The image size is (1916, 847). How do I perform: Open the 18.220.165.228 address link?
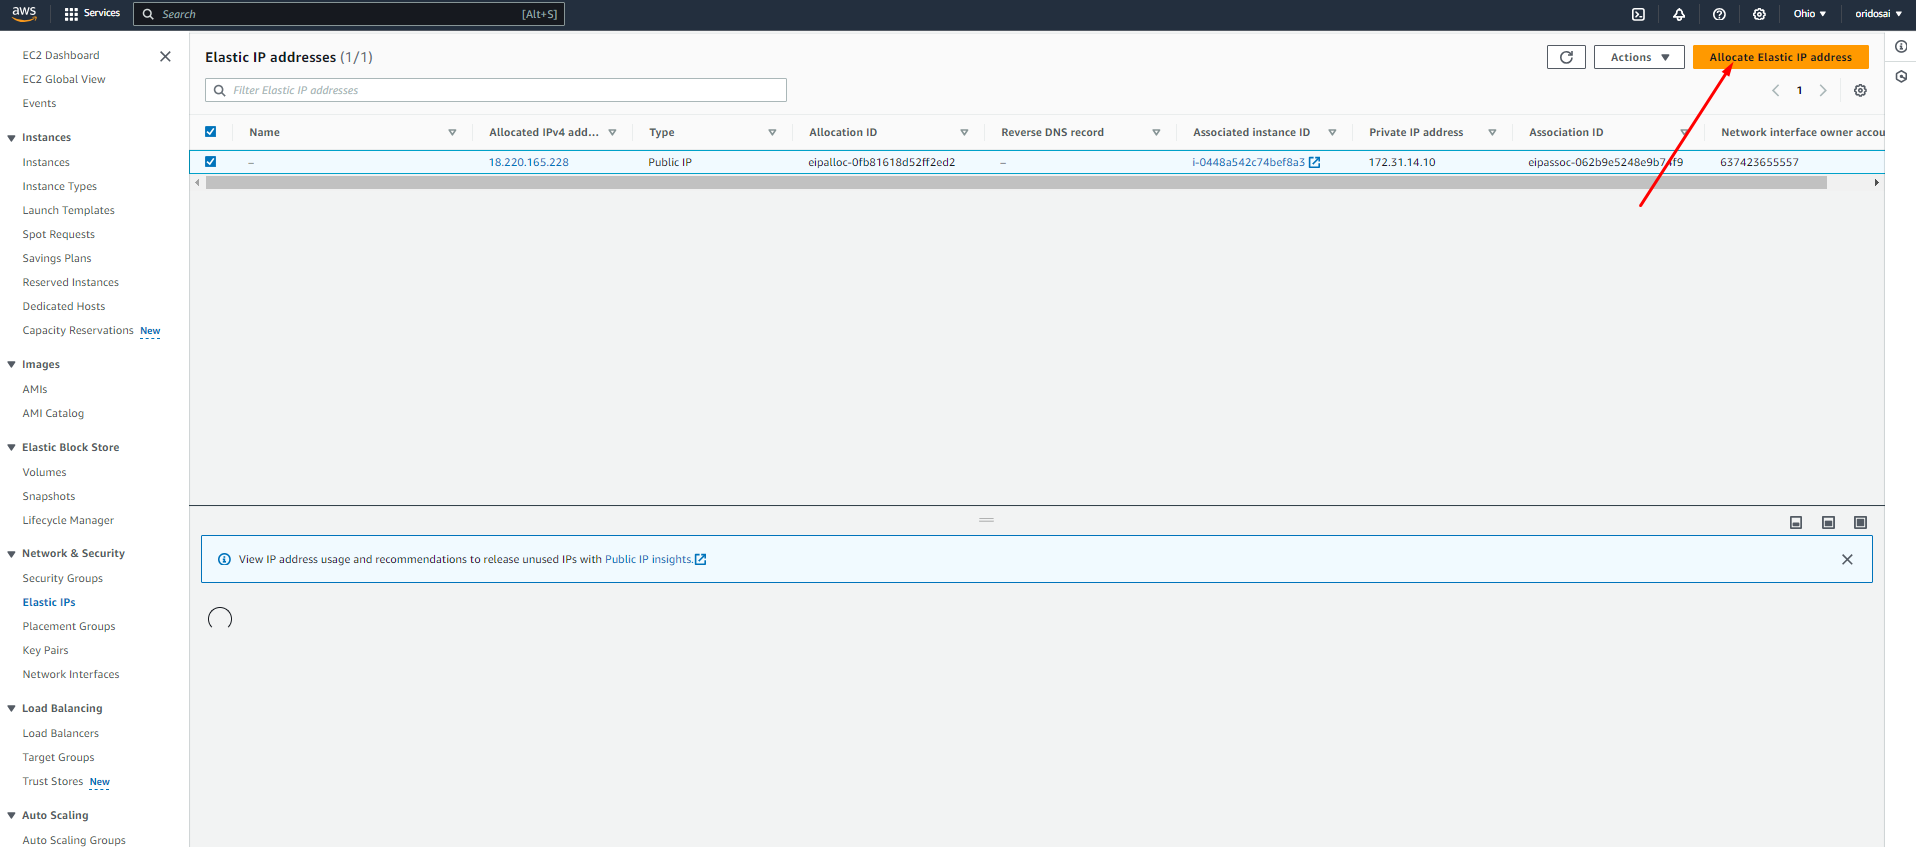528,162
